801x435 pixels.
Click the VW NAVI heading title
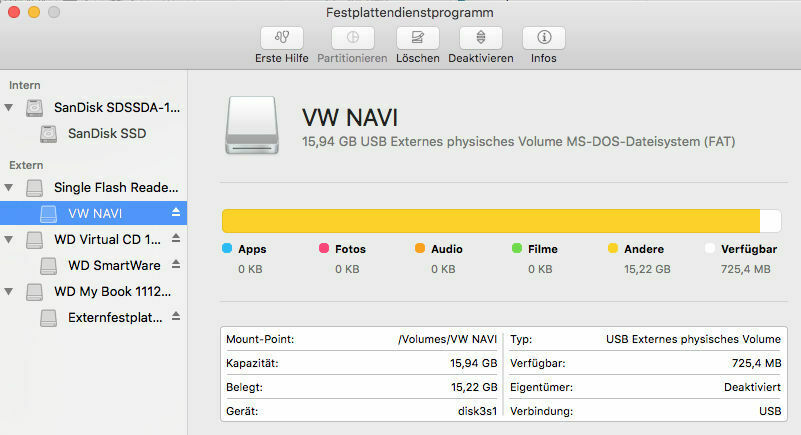350,118
